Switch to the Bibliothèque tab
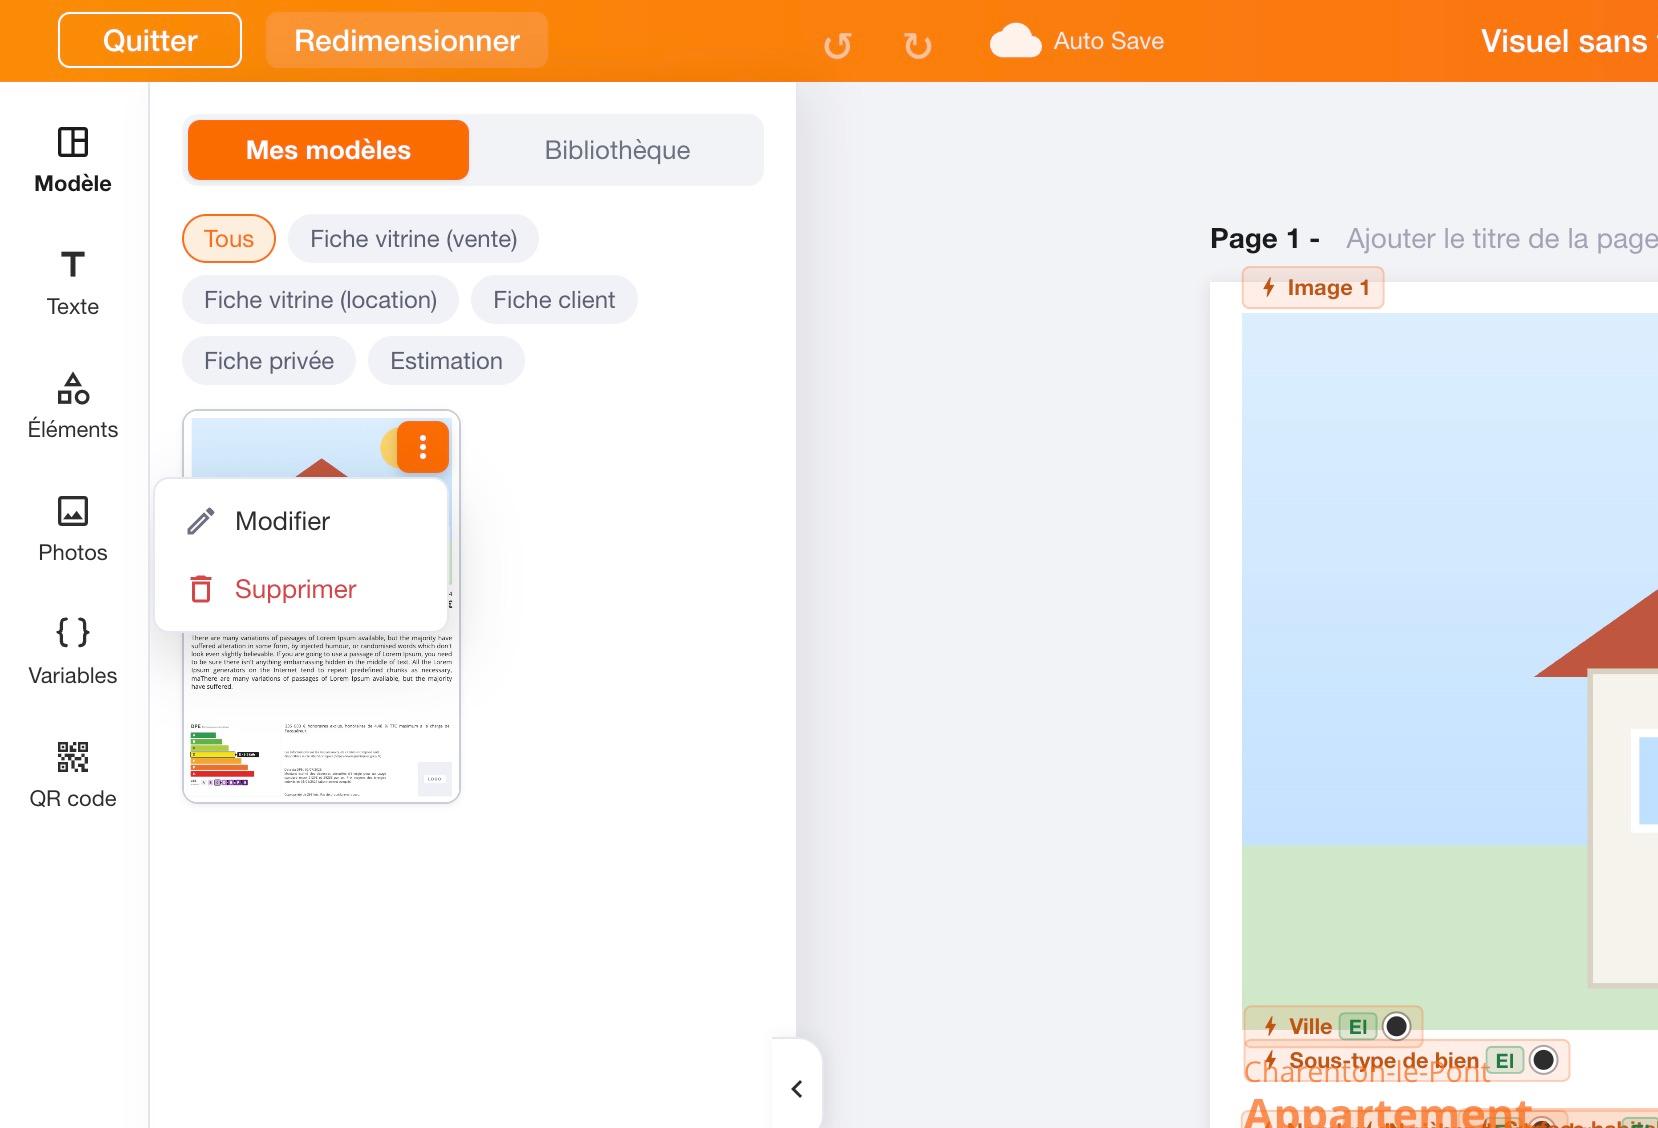 (x=617, y=150)
